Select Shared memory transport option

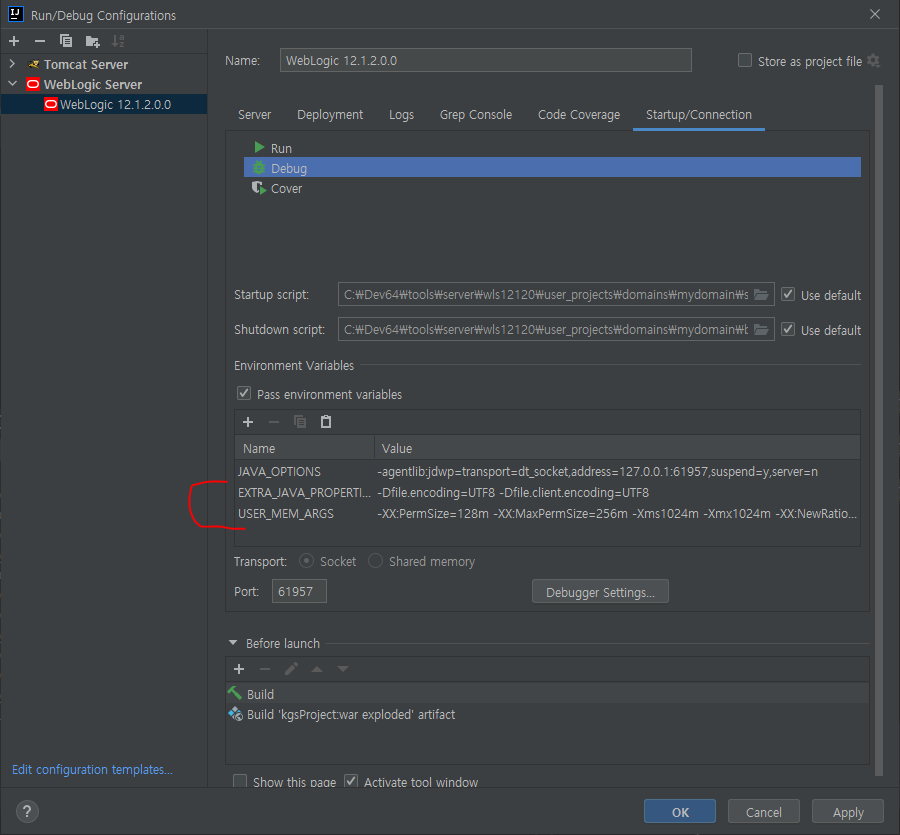(x=375, y=561)
